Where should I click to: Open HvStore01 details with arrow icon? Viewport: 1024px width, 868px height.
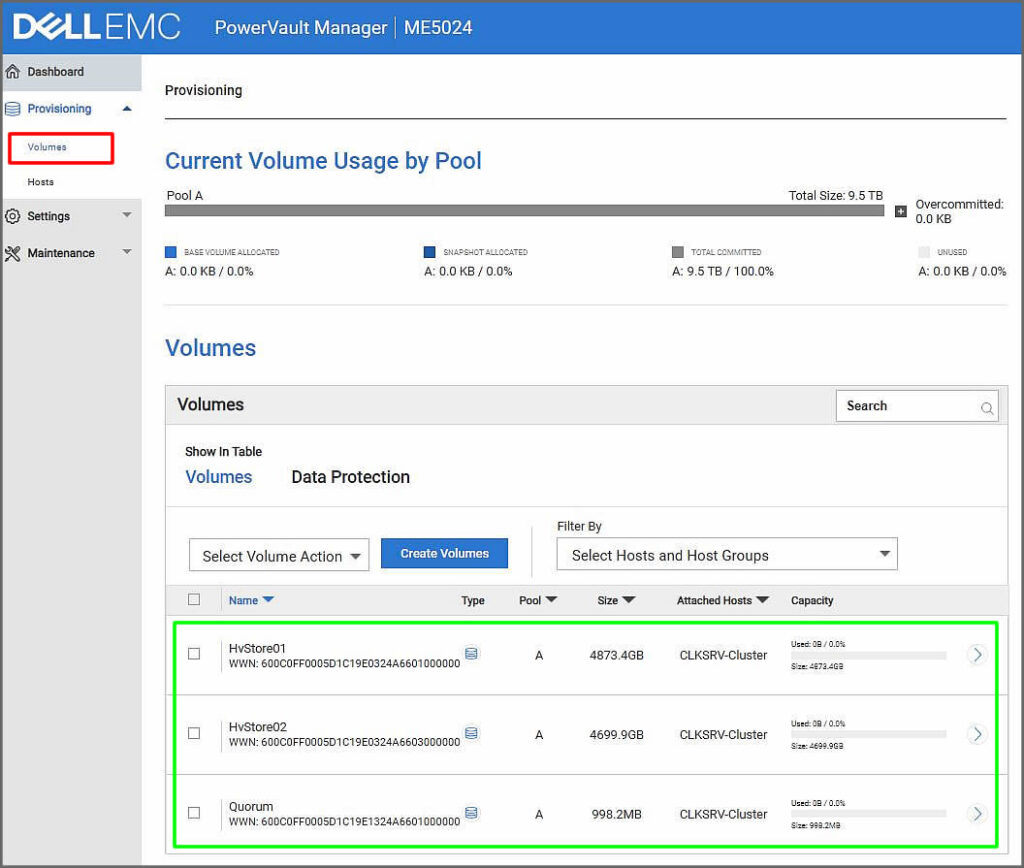pos(977,654)
